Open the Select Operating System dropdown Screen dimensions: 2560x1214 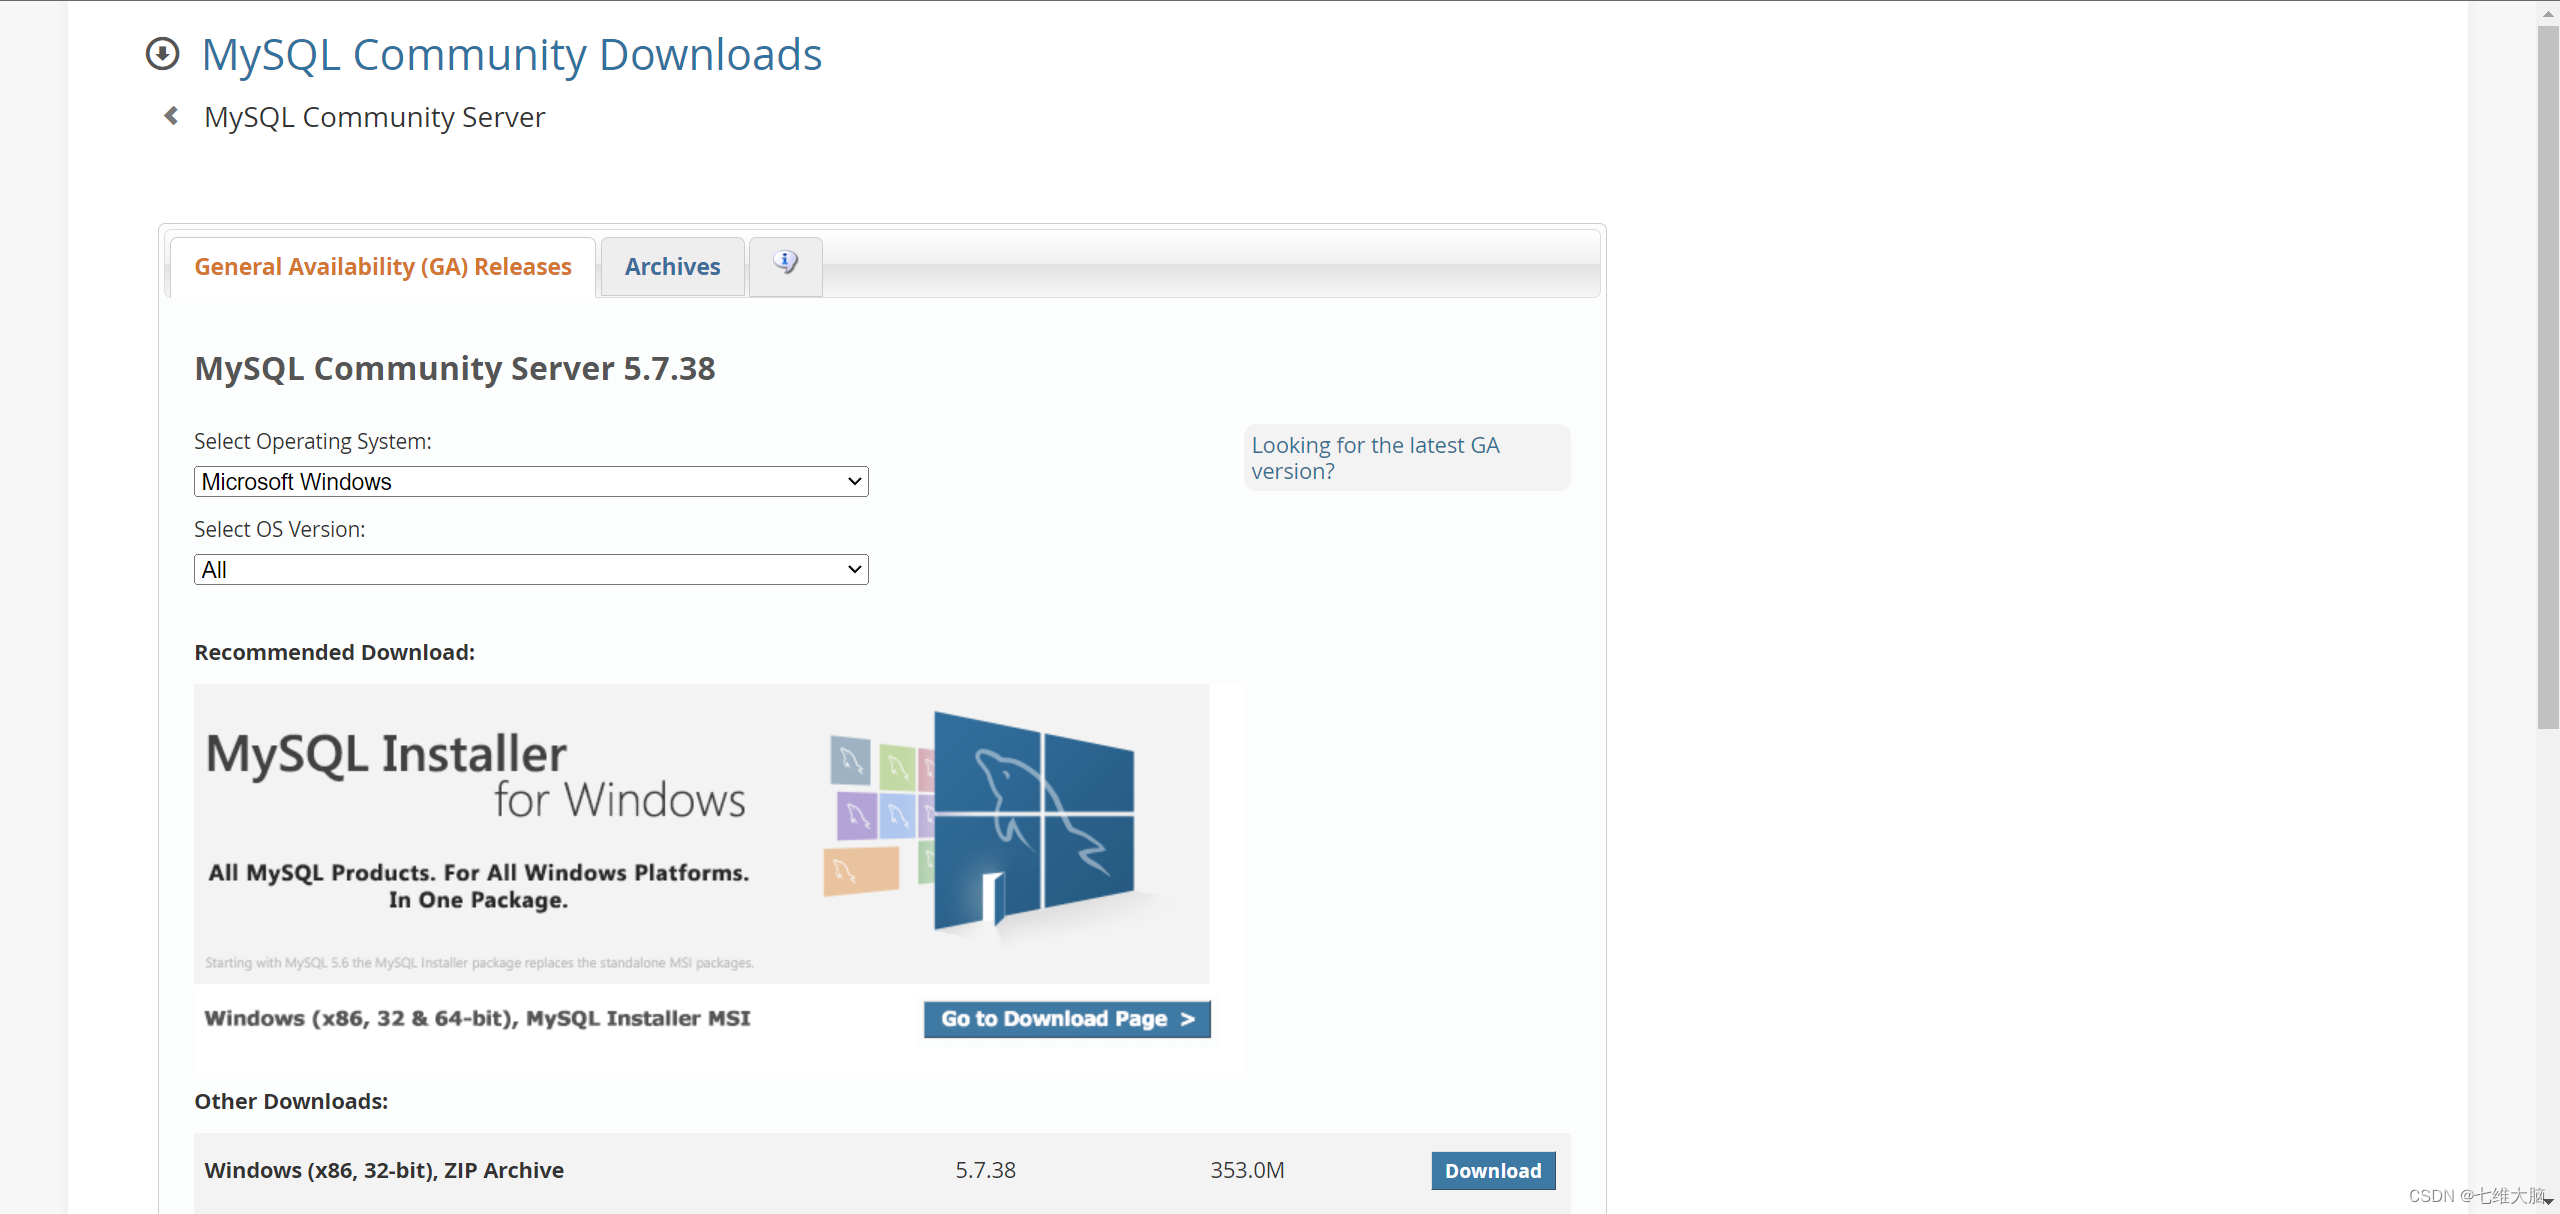pyautogui.click(x=531, y=482)
